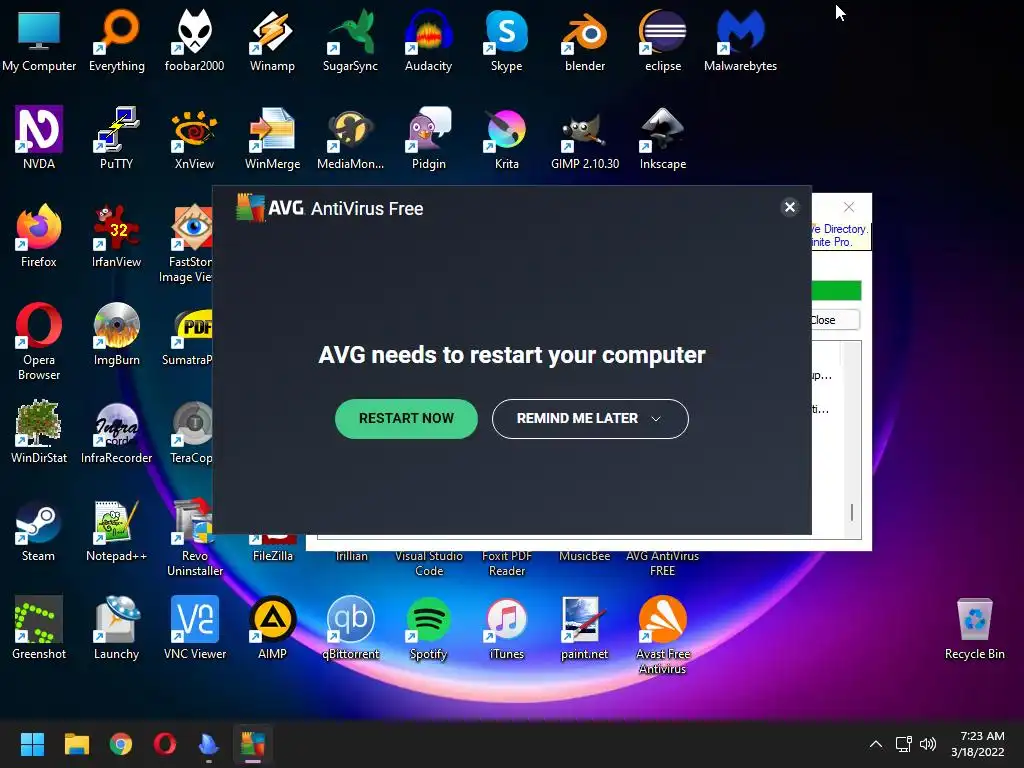1024x768 pixels.
Task: Select the Avast Free Antivirus desktop icon
Action: pos(663,635)
